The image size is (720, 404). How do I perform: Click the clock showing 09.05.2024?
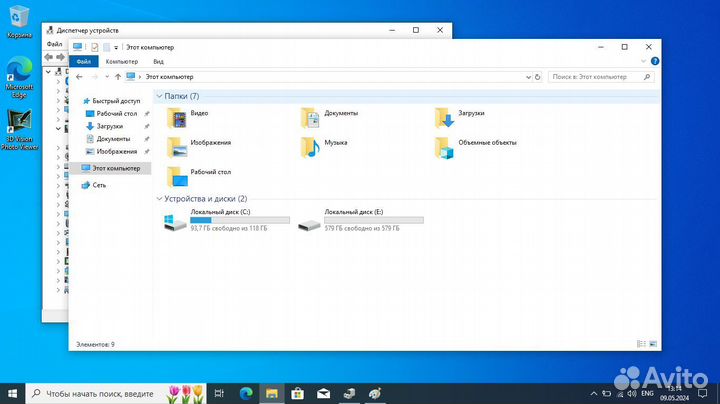point(675,393)
